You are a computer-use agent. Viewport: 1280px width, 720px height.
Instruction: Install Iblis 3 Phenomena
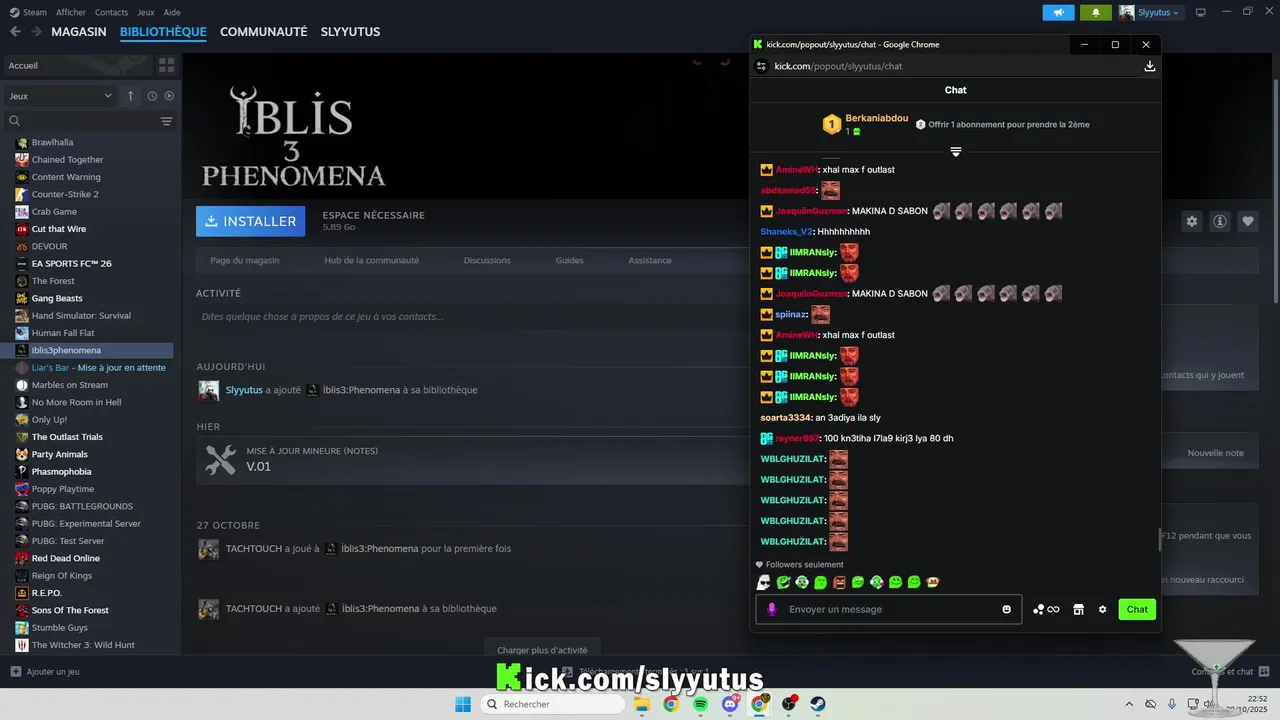[x=250, y=221]
